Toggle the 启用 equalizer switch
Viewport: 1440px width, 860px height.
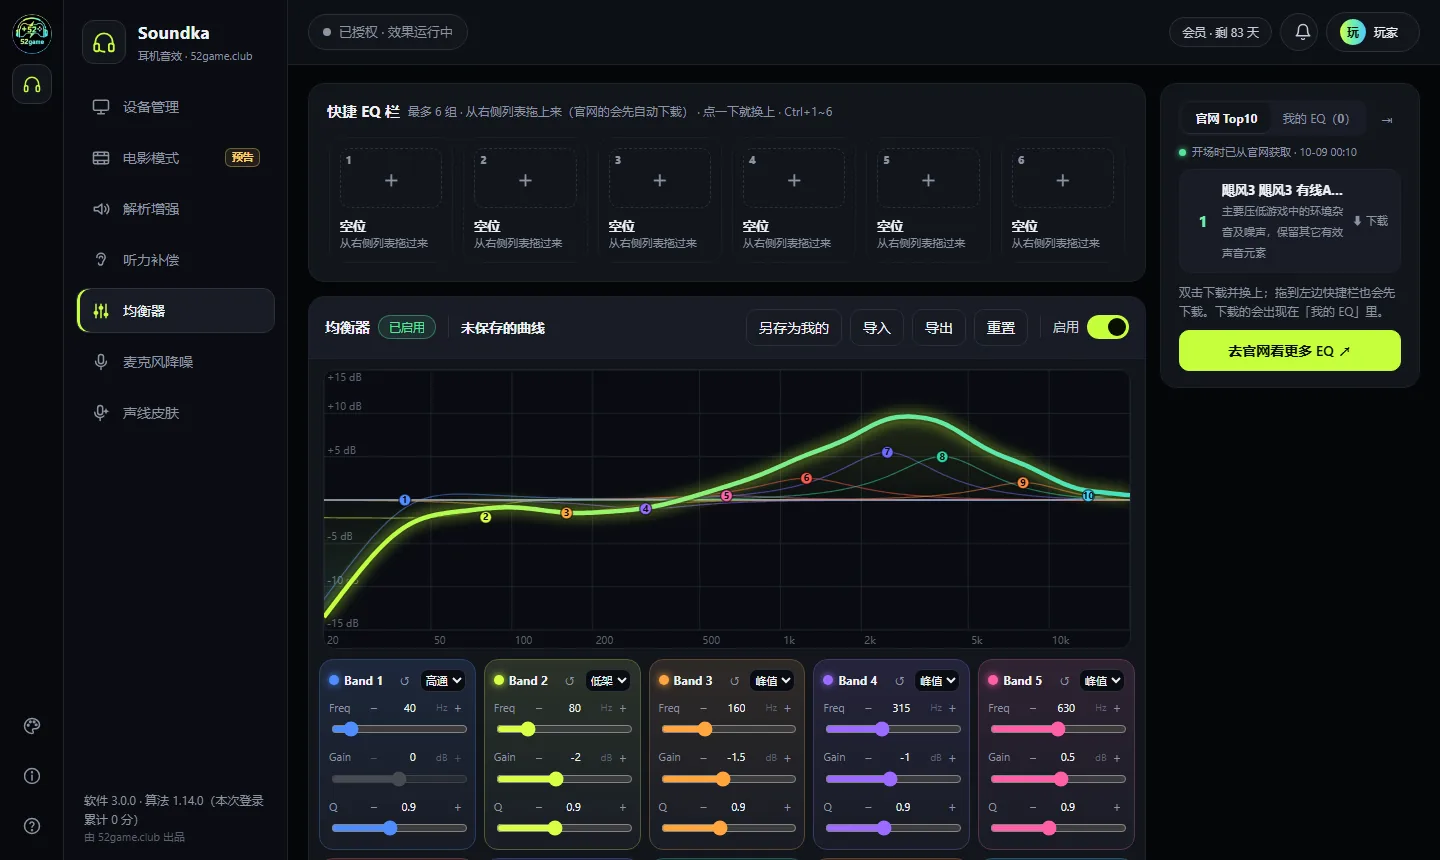[1108, 327]
